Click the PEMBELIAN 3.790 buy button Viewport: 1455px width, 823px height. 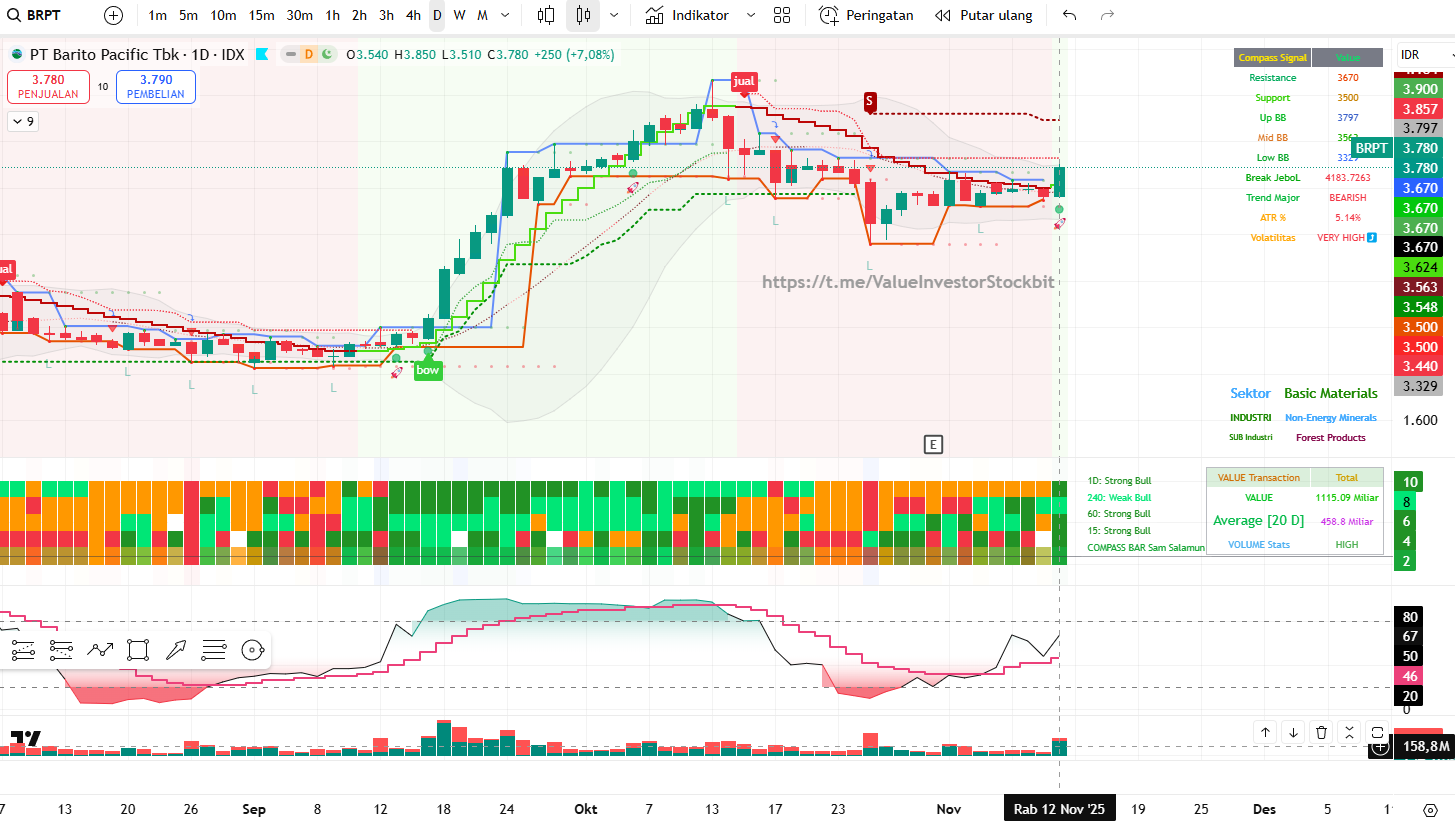(156, 87)
